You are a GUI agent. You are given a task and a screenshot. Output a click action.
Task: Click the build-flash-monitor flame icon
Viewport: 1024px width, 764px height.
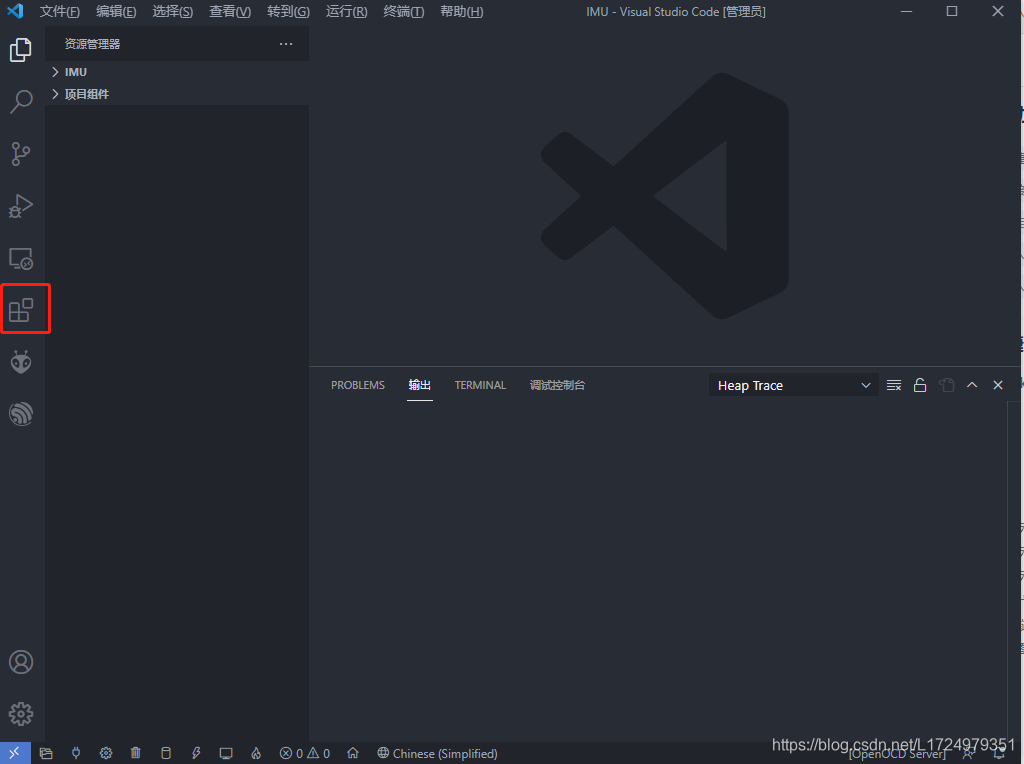(x=256, y=753)
